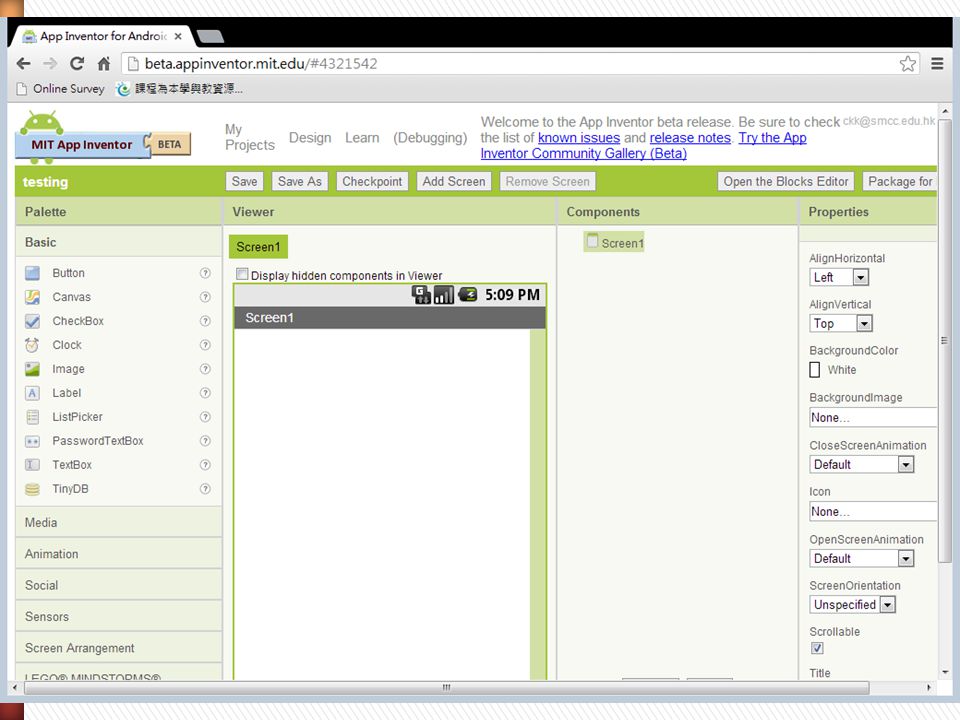The width and height of the screenshot is (960, 720).
Task: Open help for TinyDB component
Action: point(205,489)
